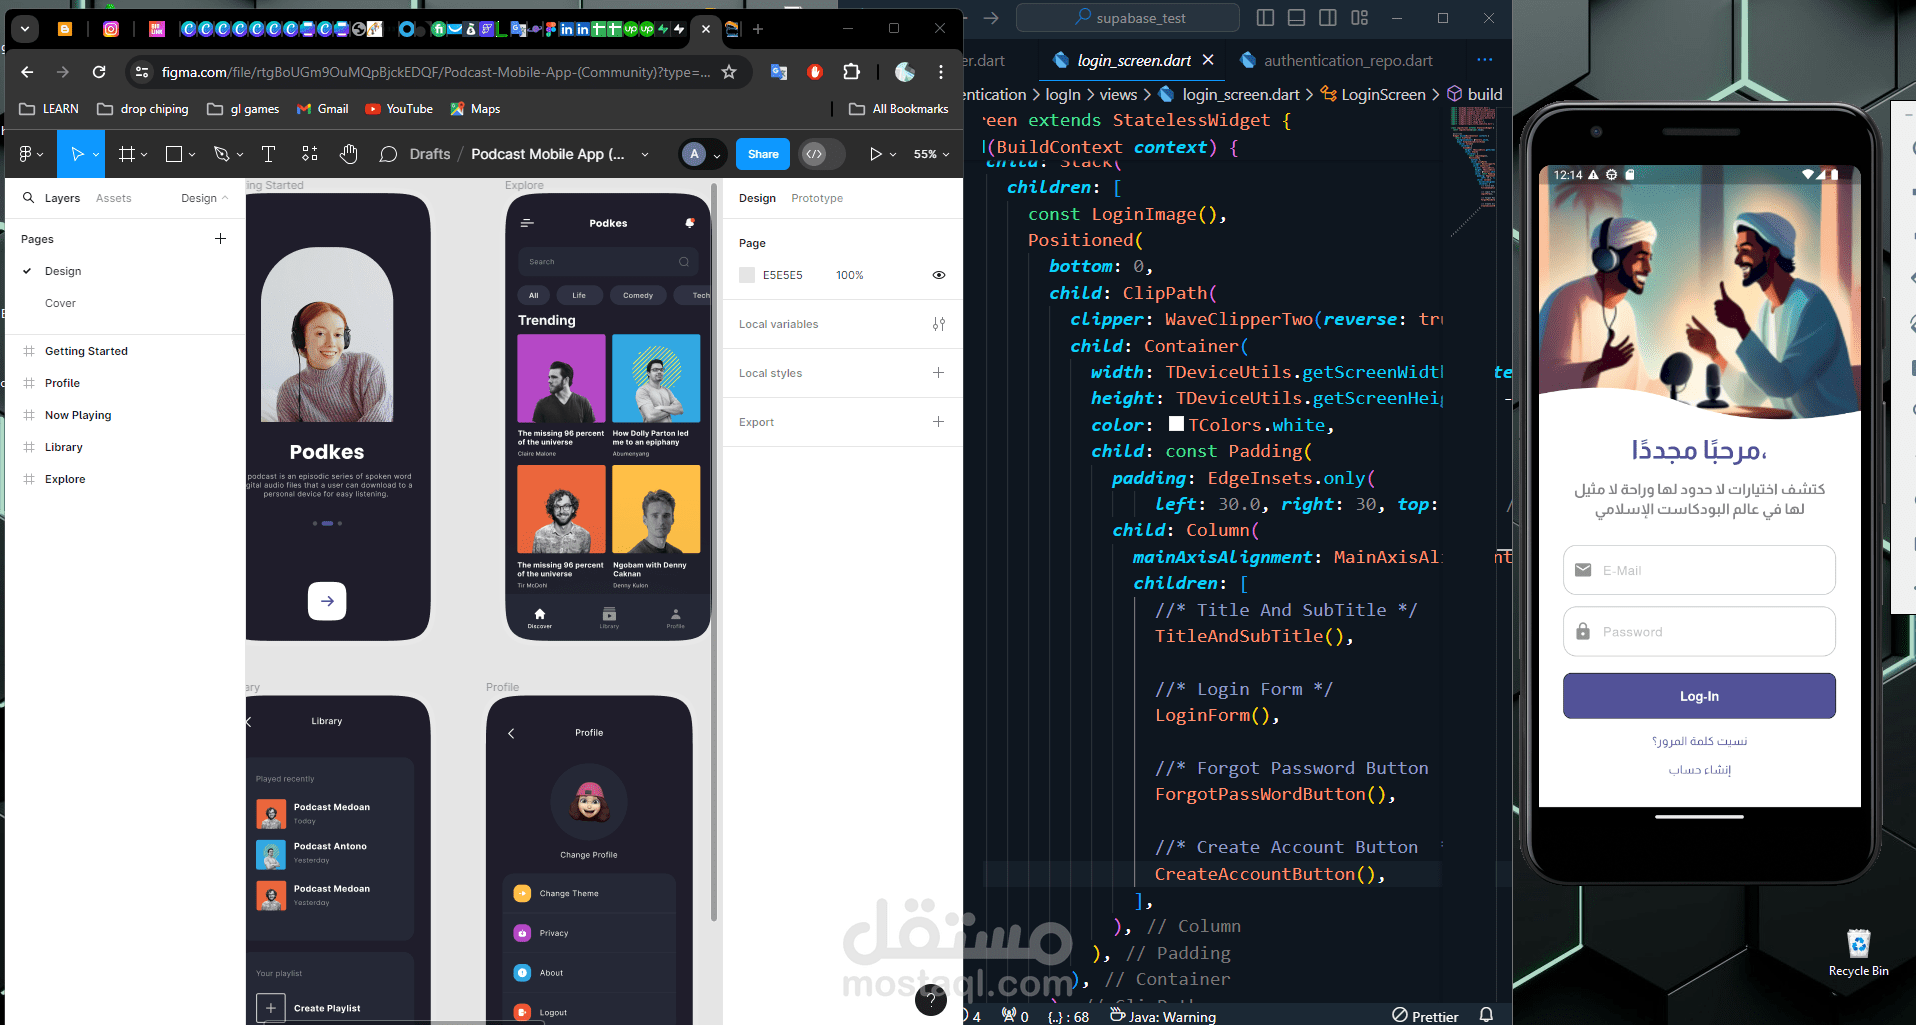Bookmark this page with star icon

(729, 72)
